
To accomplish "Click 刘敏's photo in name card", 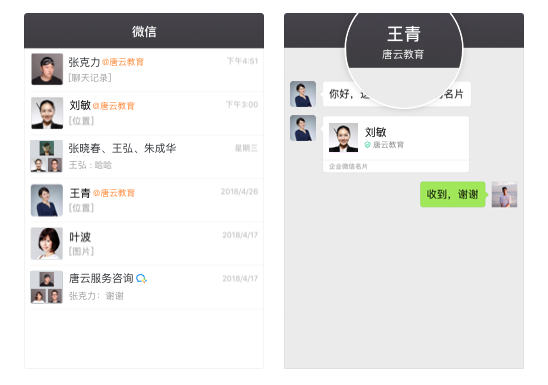I will 343,137.
